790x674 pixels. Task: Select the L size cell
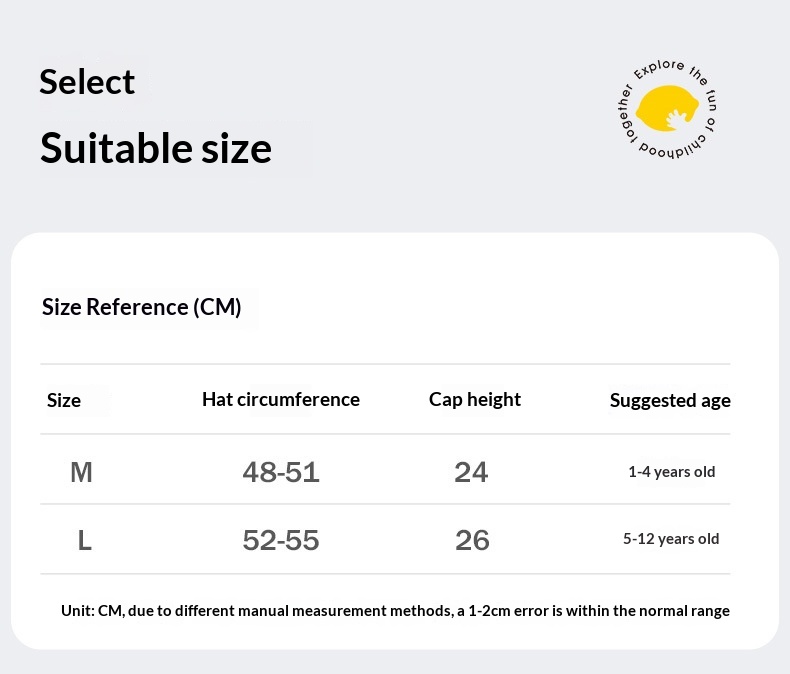click(x=85, y=541)
